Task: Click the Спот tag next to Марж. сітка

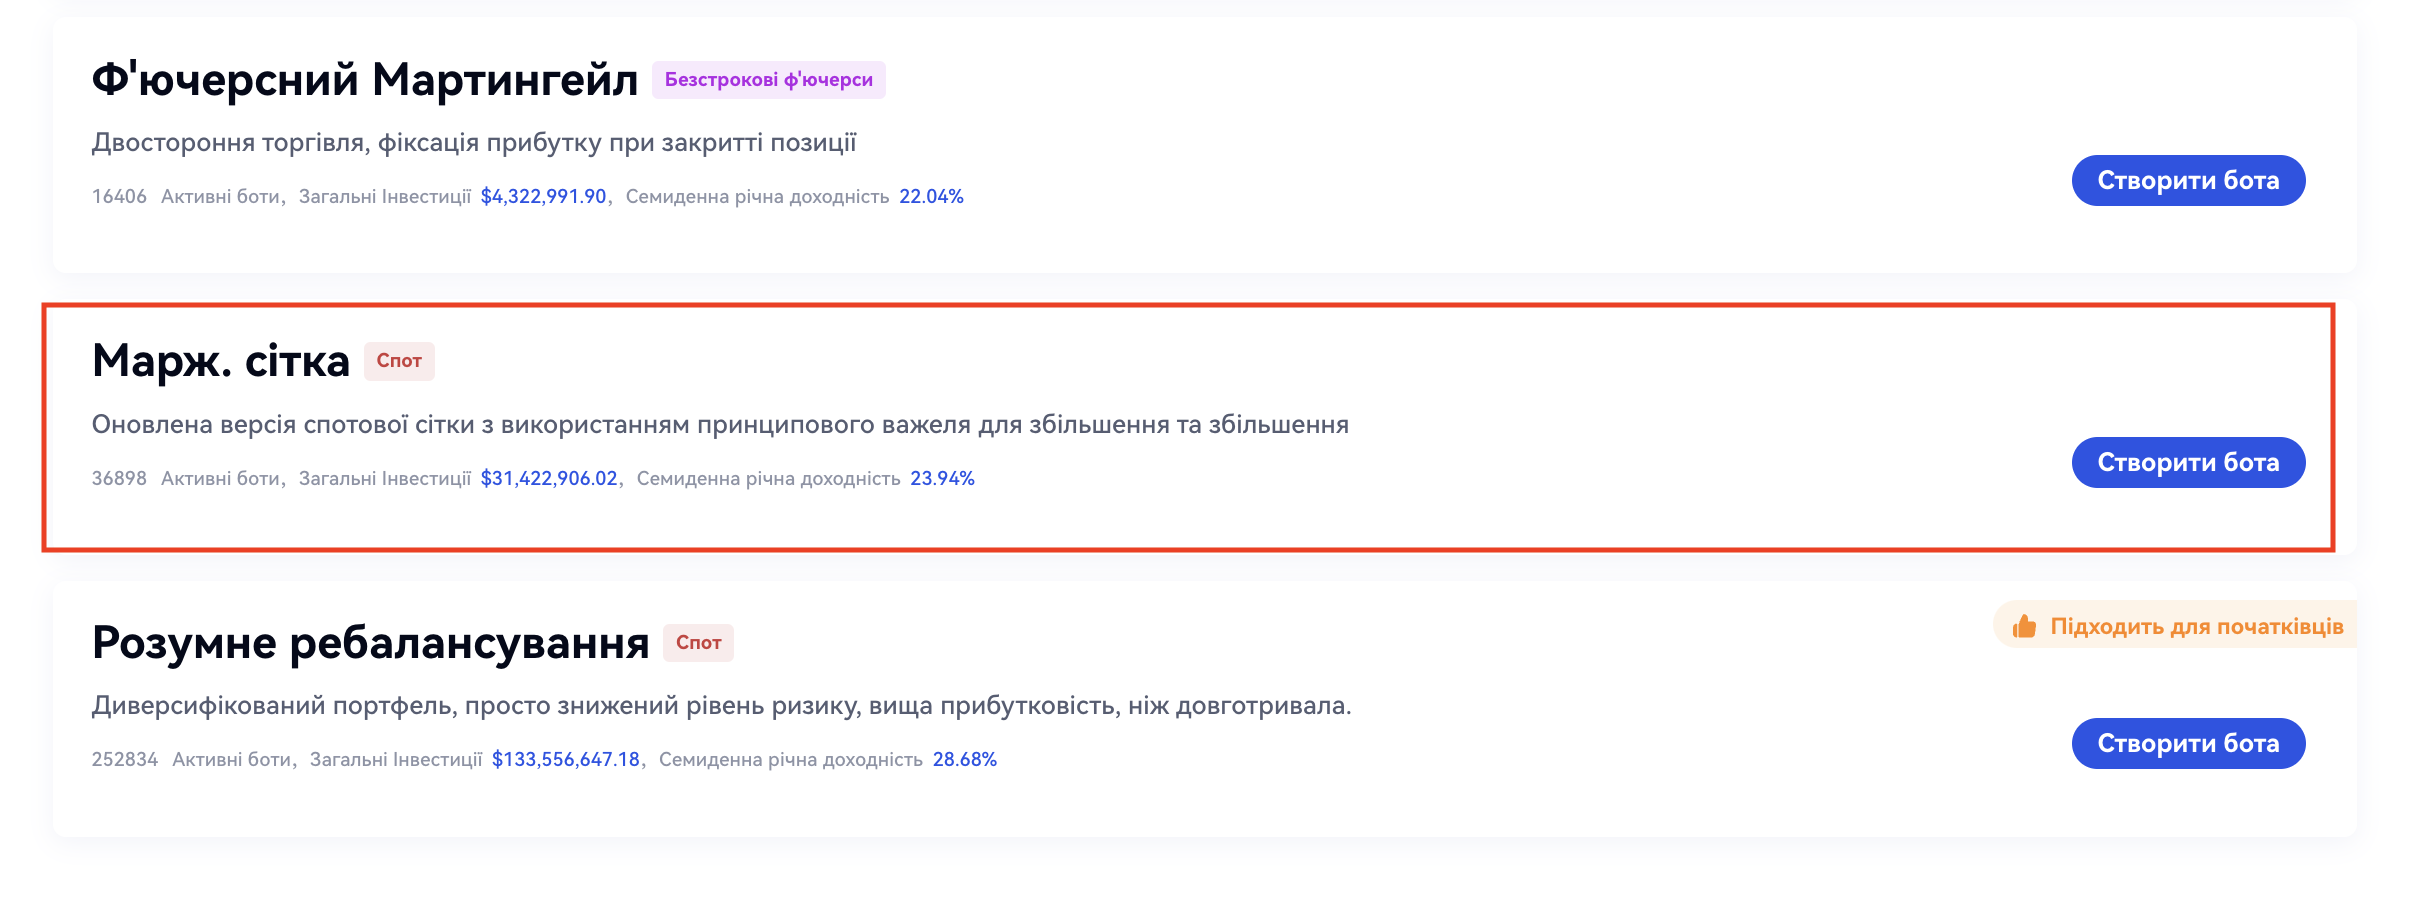Action: pos(399,361)
